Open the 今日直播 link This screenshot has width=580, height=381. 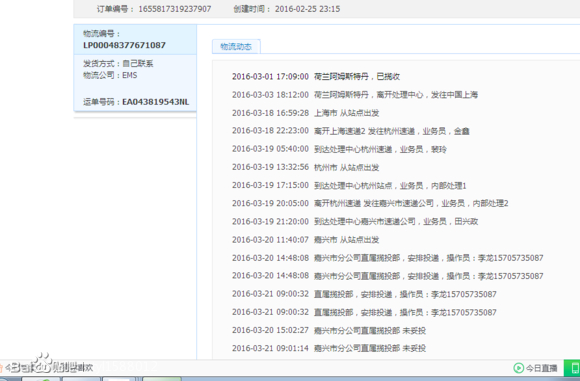542,368
